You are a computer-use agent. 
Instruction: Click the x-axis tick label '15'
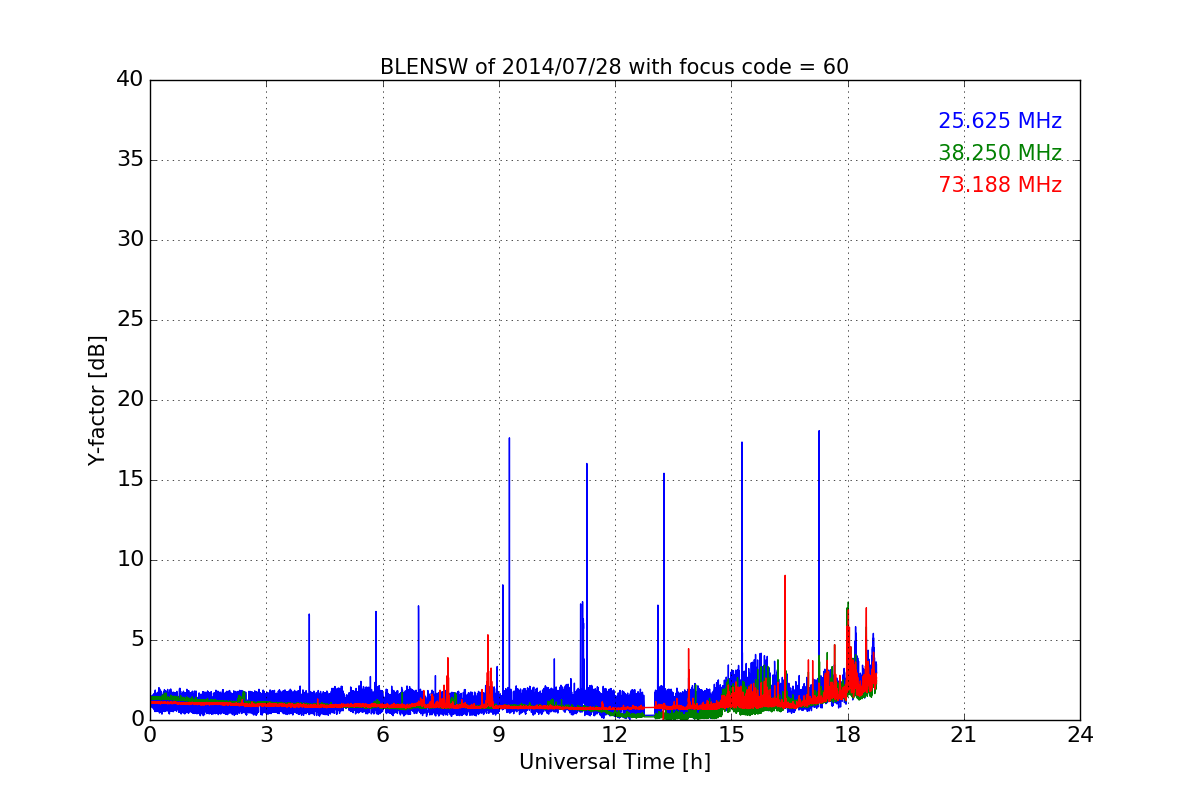731,735
